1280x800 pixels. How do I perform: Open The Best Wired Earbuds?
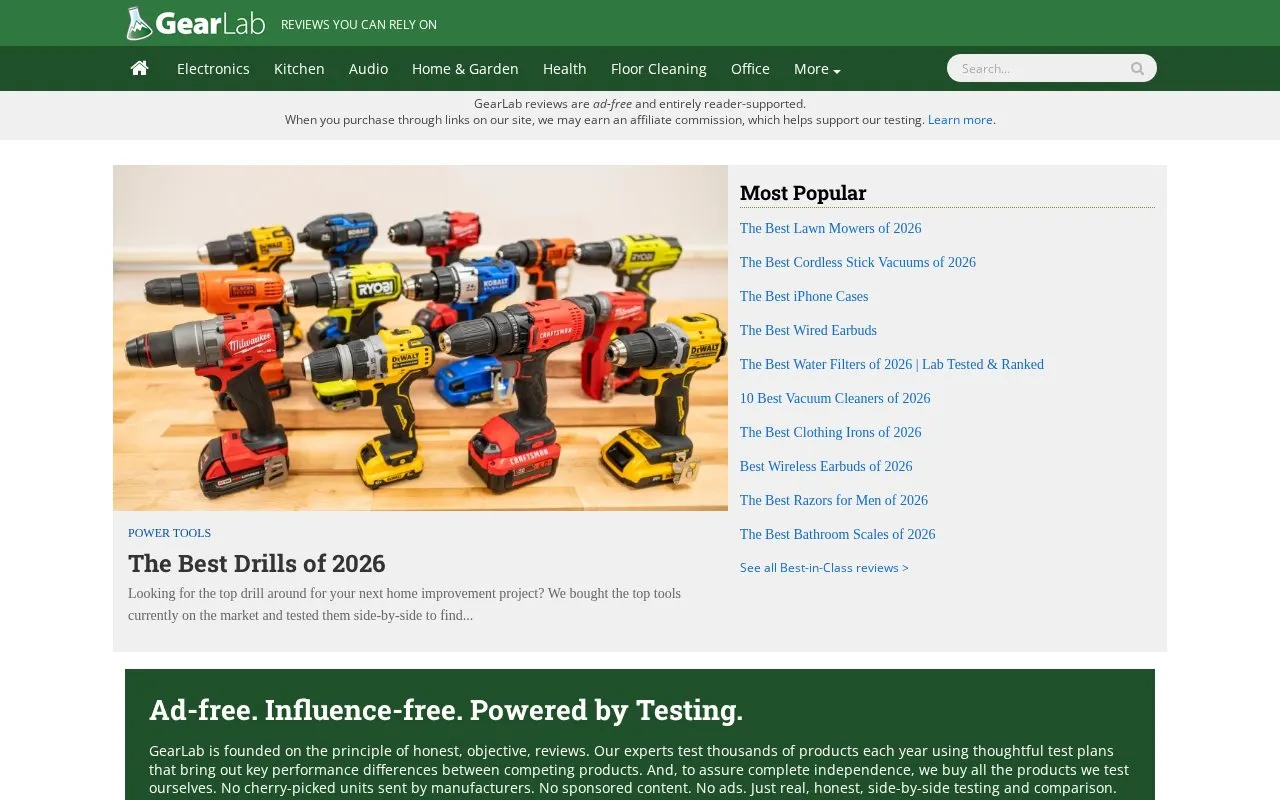(x=808, y=330)
